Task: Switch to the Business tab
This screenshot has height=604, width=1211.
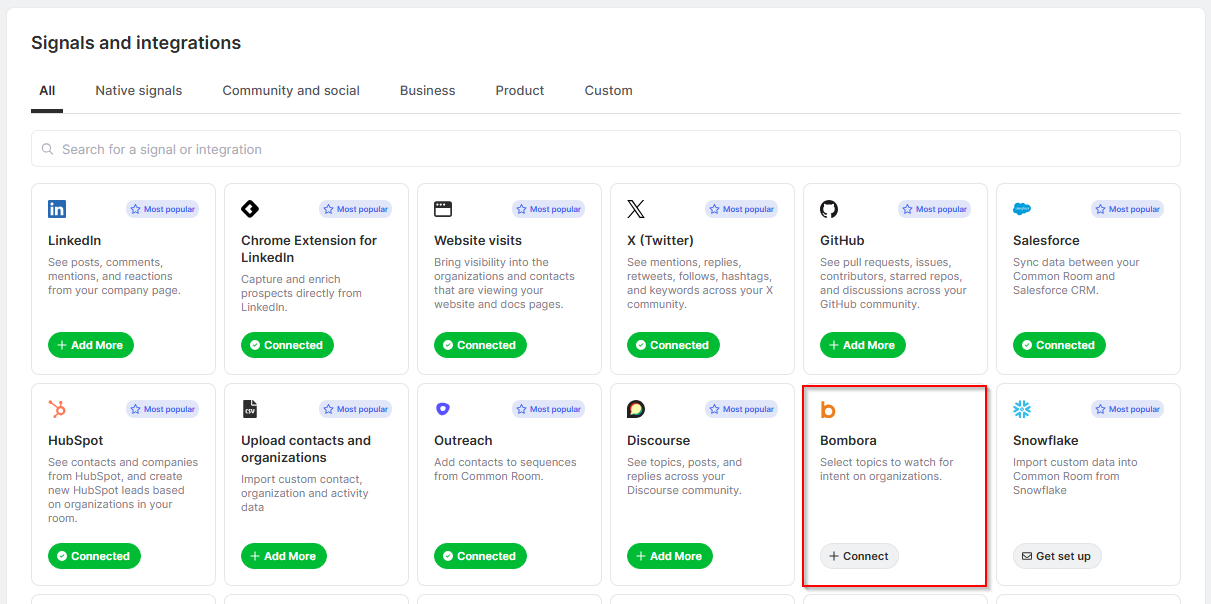Action: [x=428, y=90]
